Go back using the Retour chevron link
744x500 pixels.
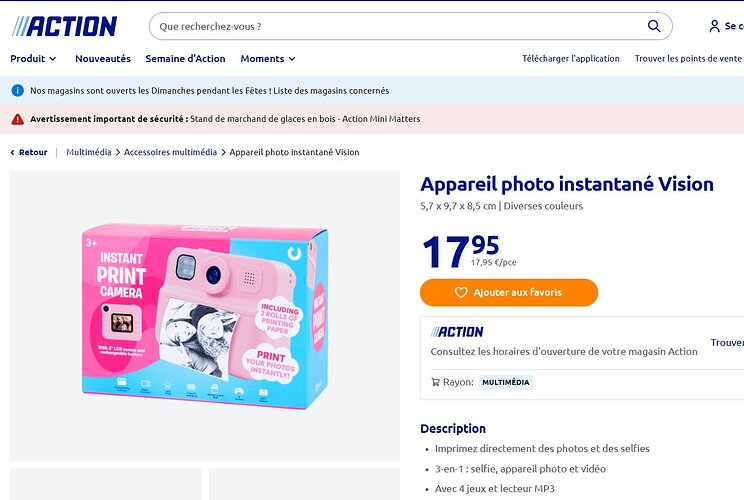(x=29, y=153)
